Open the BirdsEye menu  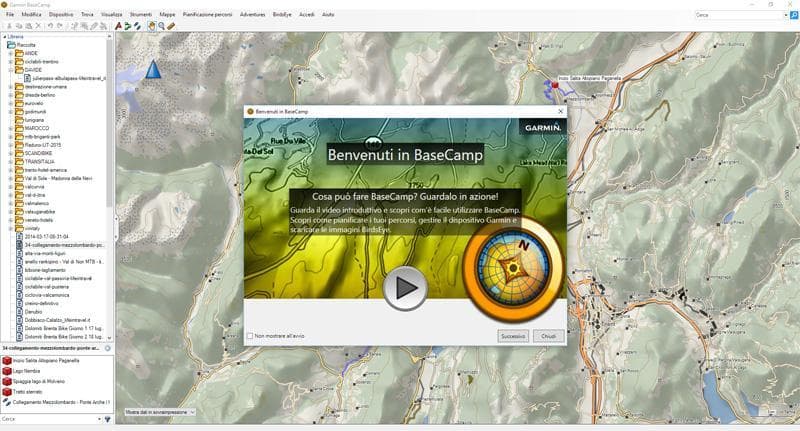click(282, 15)
